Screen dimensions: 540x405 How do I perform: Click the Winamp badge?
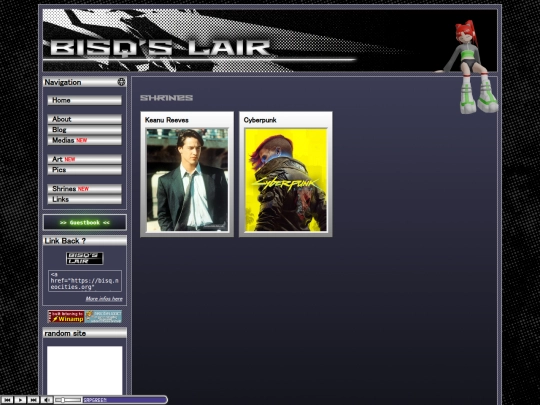66,316
